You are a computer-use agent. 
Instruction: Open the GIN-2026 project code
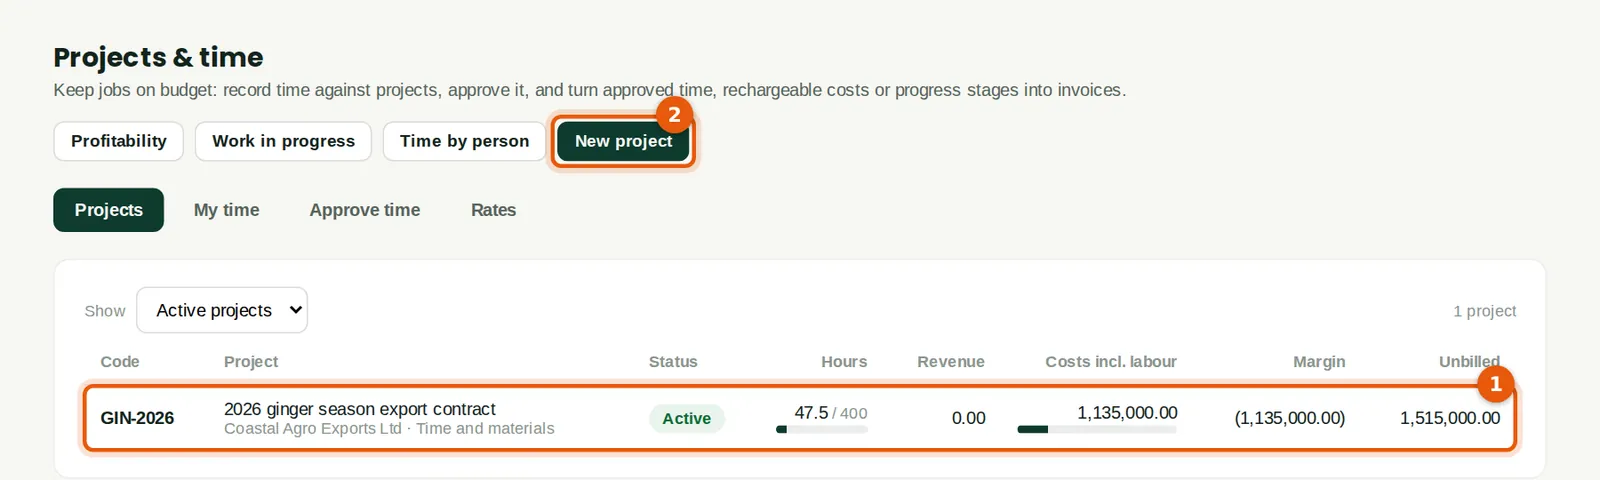tap(137, 418)
